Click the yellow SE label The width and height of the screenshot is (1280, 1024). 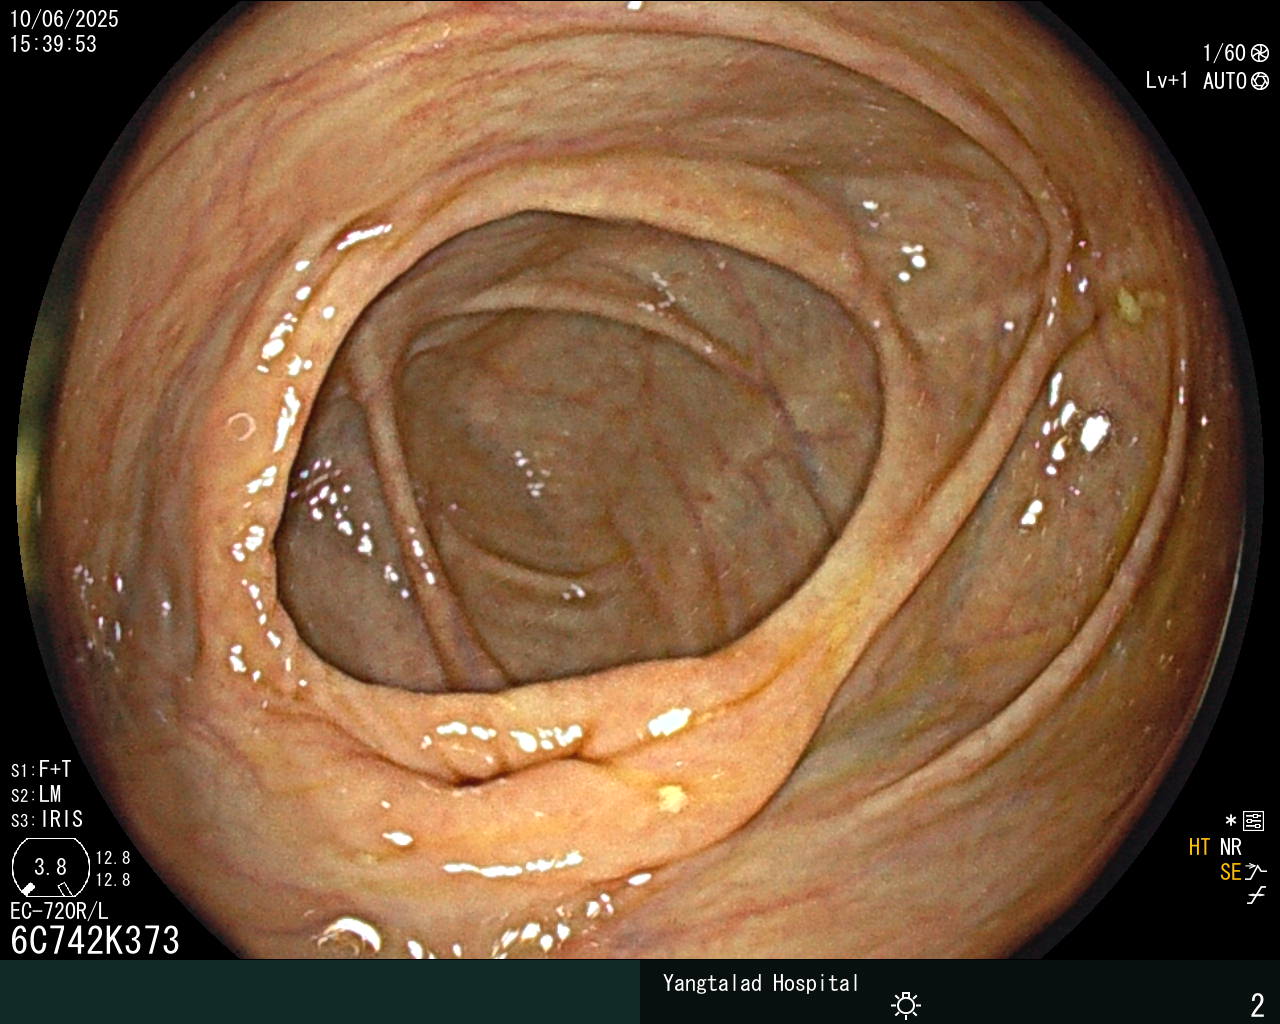1230,872
